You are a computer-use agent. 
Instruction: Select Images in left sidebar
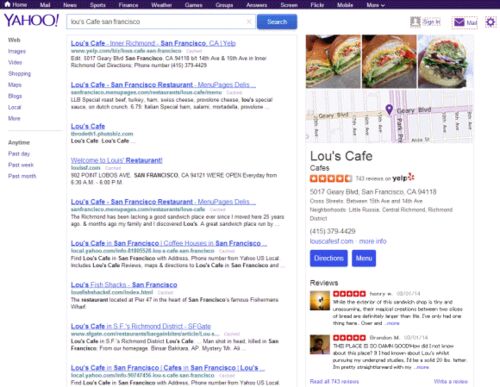(17, 51)
